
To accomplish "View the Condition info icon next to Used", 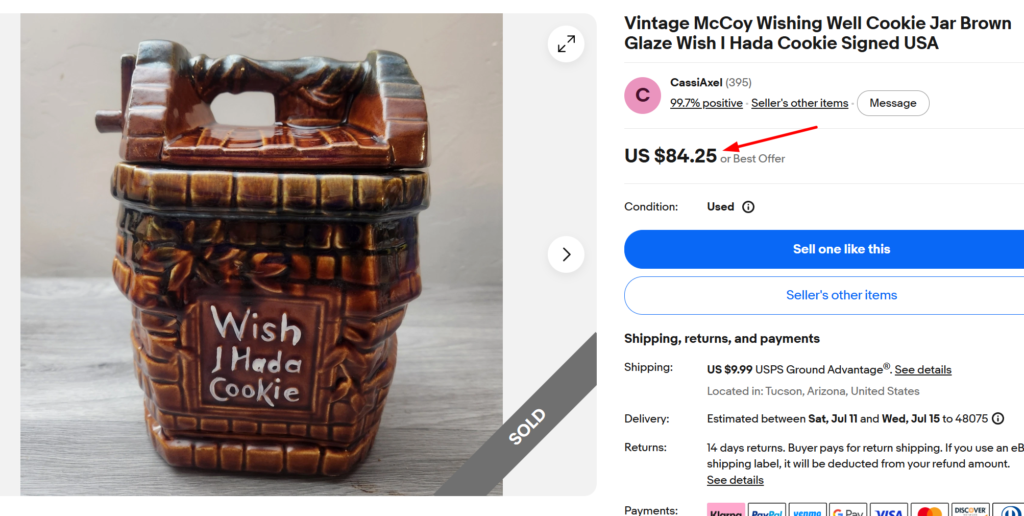I will pos(748,207).
